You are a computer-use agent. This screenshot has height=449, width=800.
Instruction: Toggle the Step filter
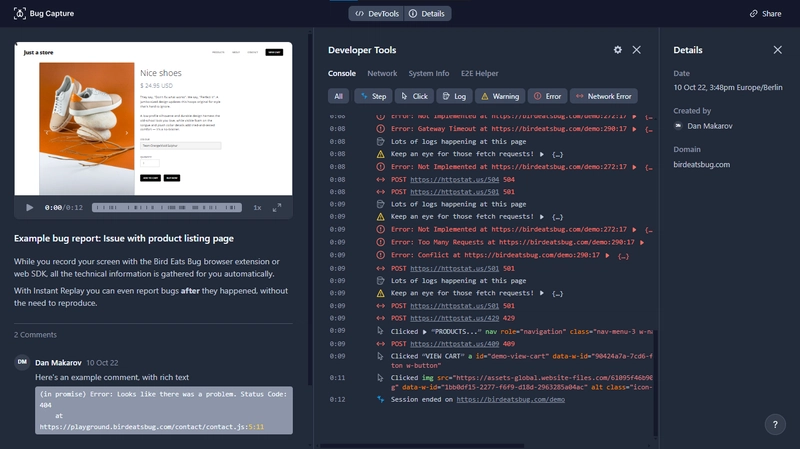pyautogui.click(x=373, y=96)
